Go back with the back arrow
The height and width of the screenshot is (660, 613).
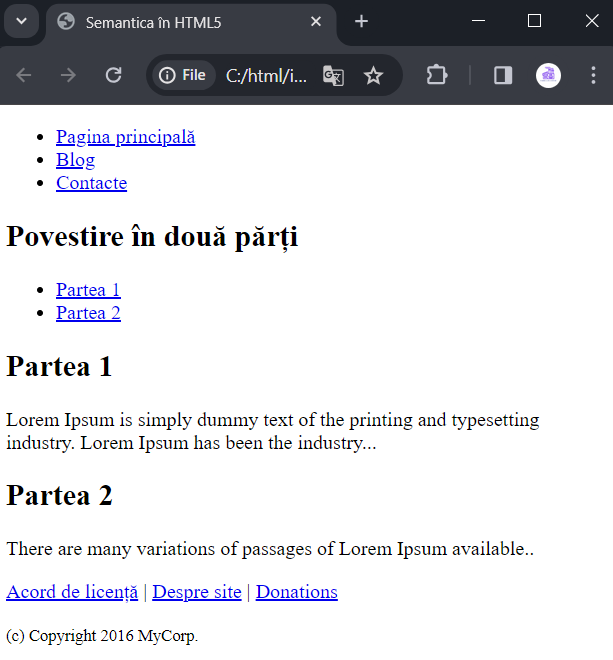pos(24,75)
